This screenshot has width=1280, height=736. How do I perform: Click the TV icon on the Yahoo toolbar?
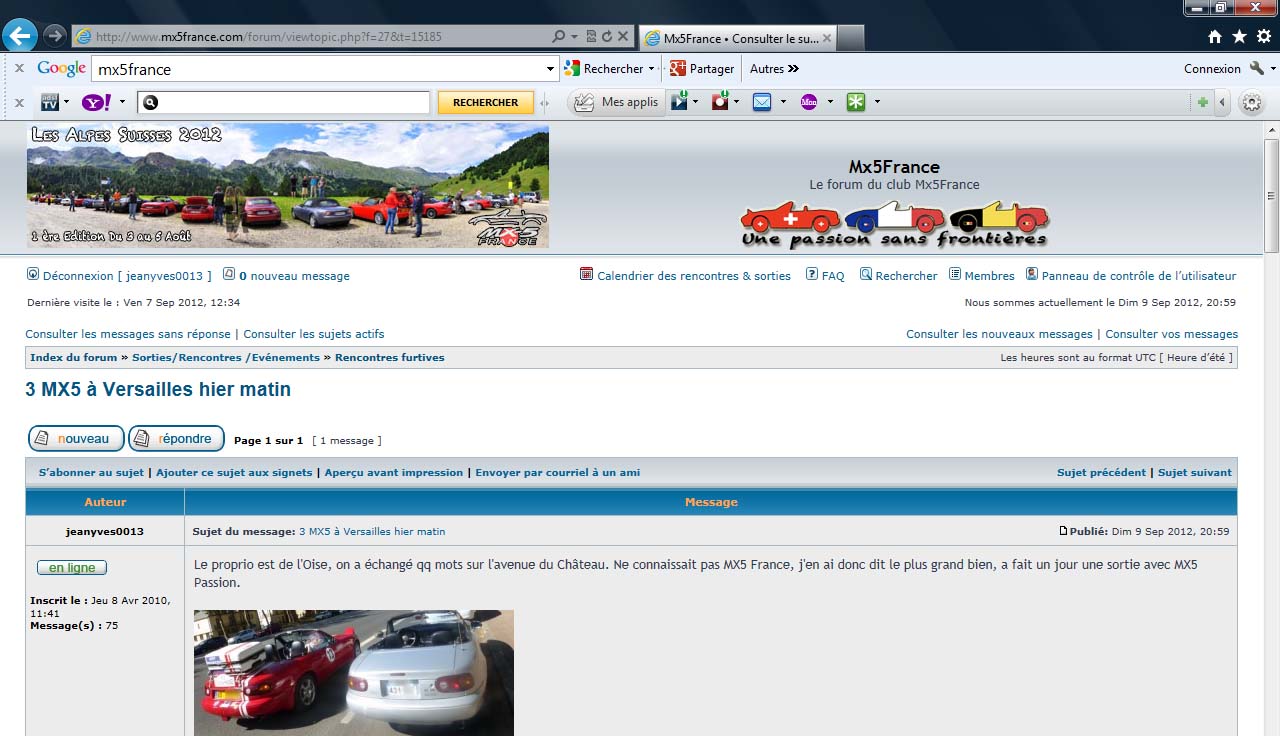tap(50, 102)
